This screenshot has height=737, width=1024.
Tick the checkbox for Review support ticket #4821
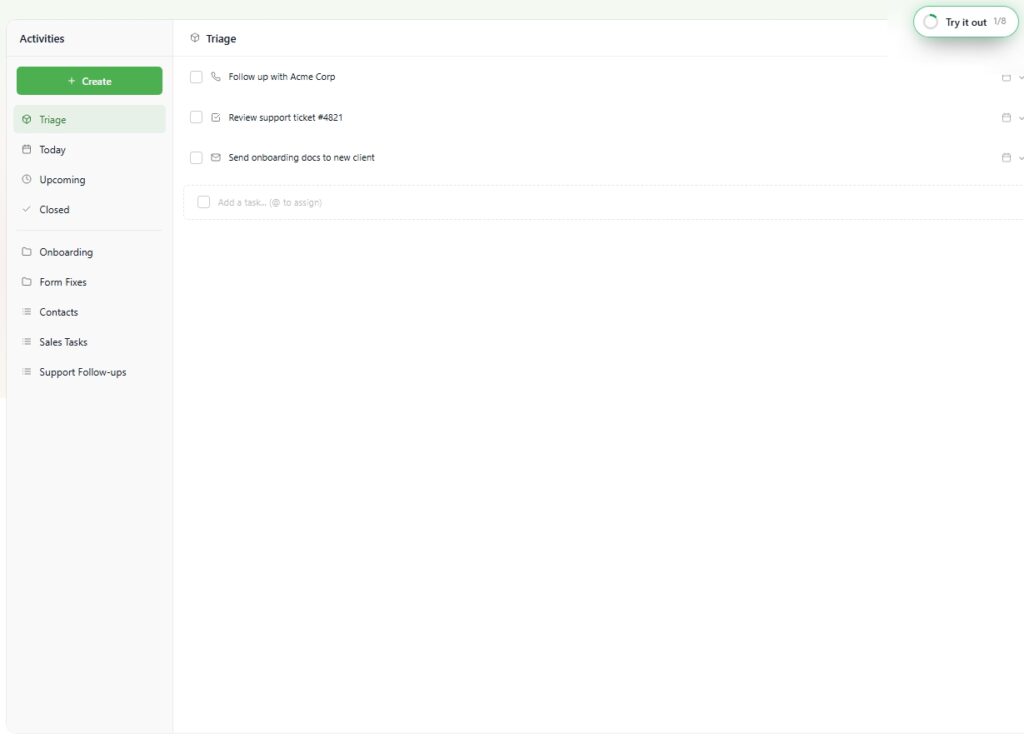(196, 118)
